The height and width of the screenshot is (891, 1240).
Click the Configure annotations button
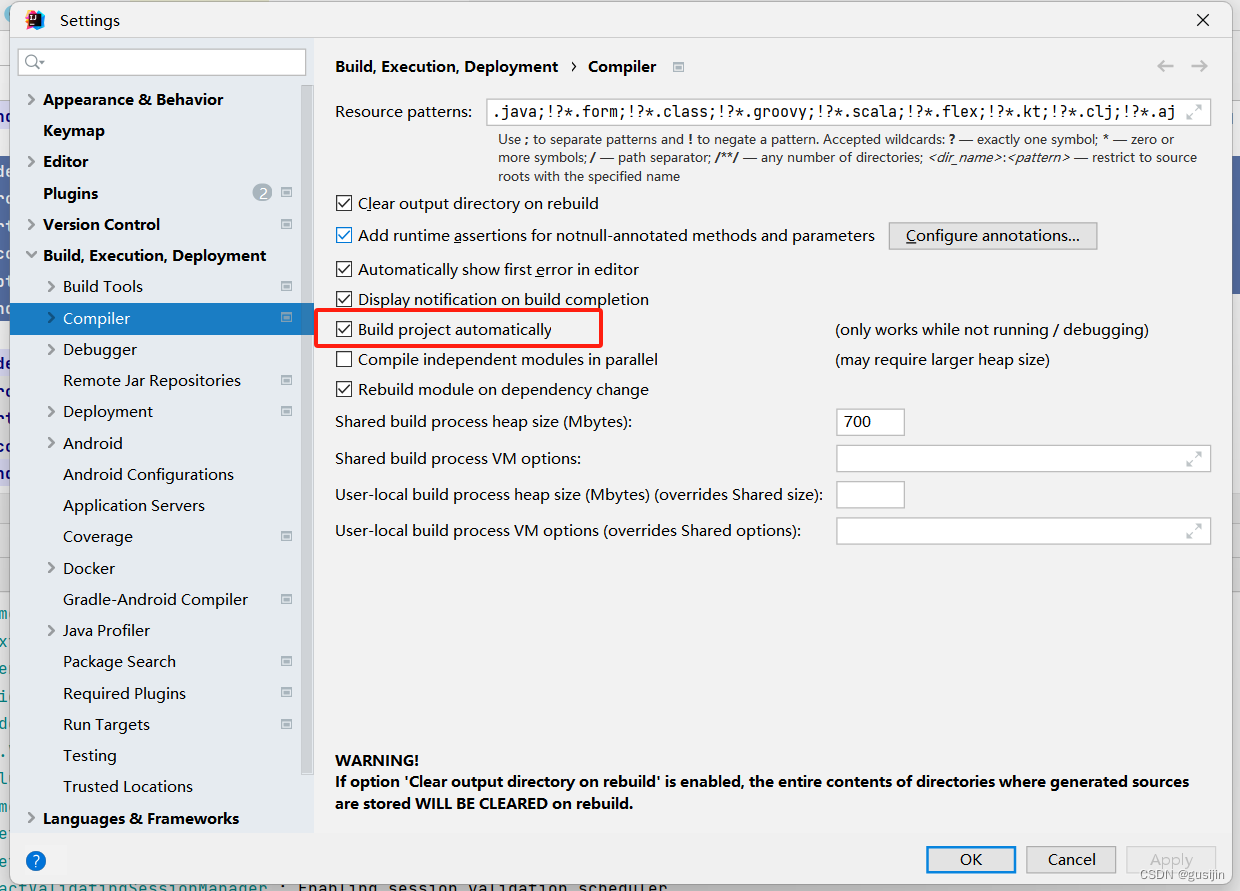993,236
